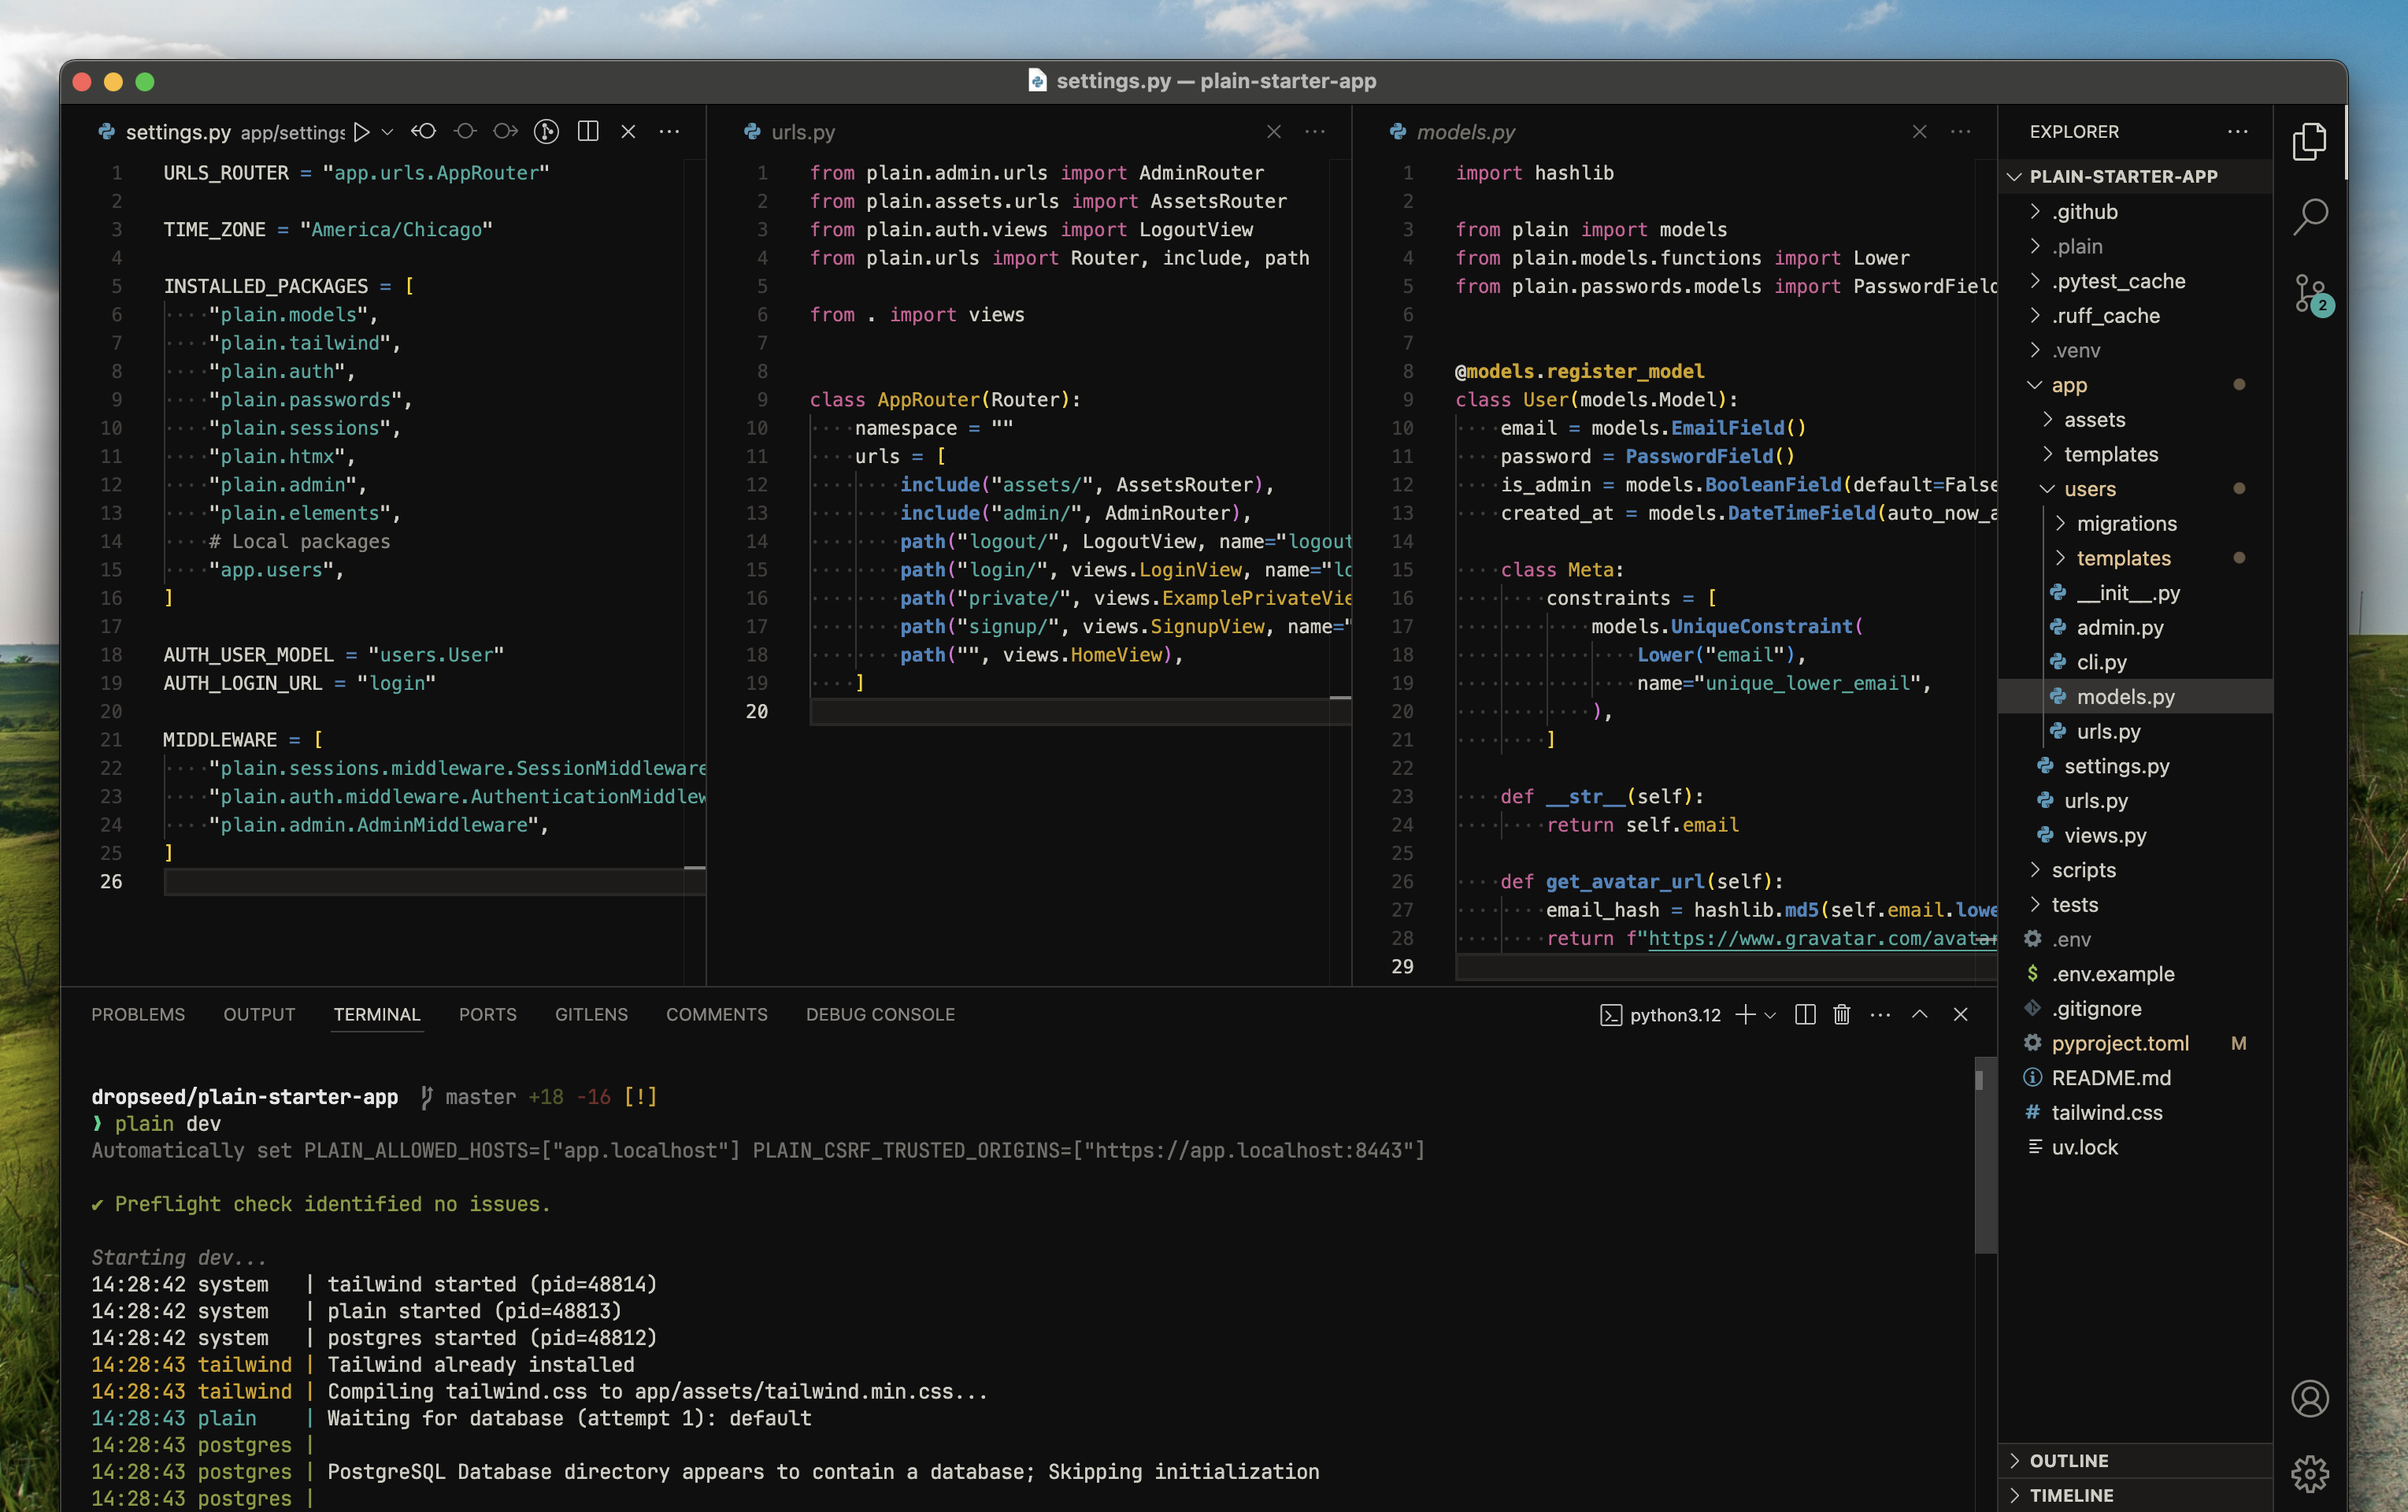Open the gravatar.com link in models.py
Screen dimensions: 2408x1512
click(1820, 939)
